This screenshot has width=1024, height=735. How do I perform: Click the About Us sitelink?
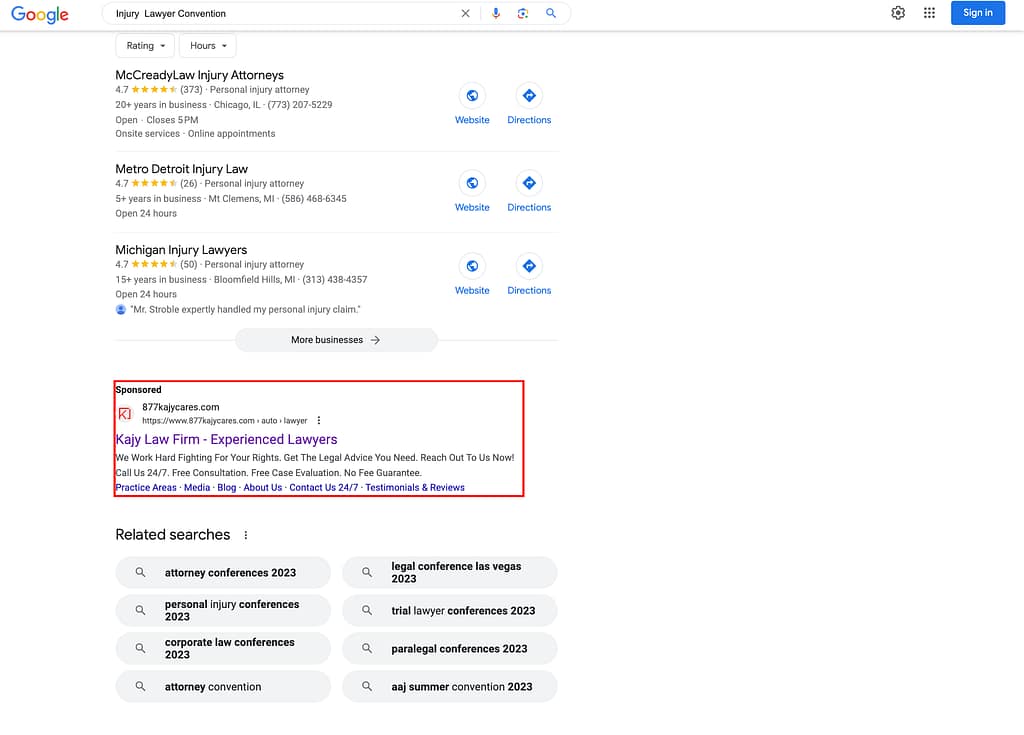[263, 487]
